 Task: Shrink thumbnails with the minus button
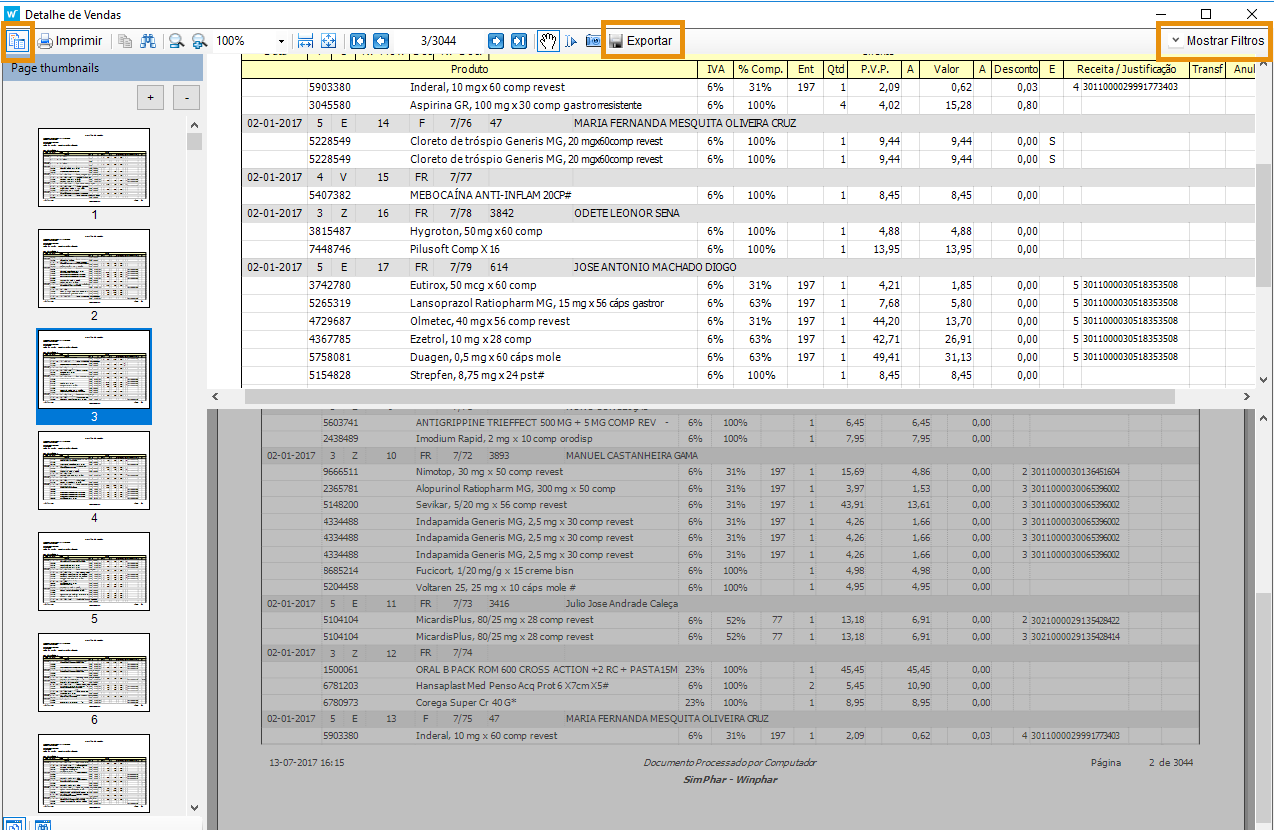pyautogui.click(x=186, y=98)
